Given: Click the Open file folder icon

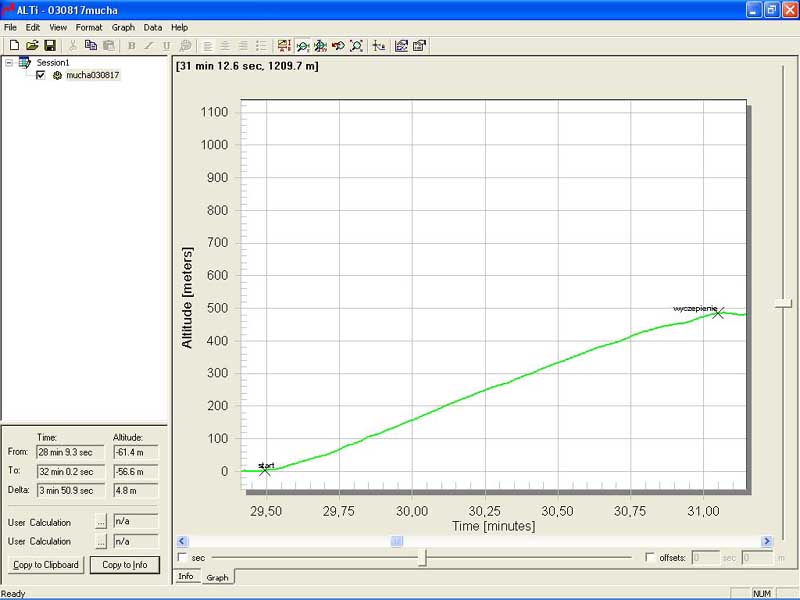Looking at the screenshot, I should coord(32,46).
